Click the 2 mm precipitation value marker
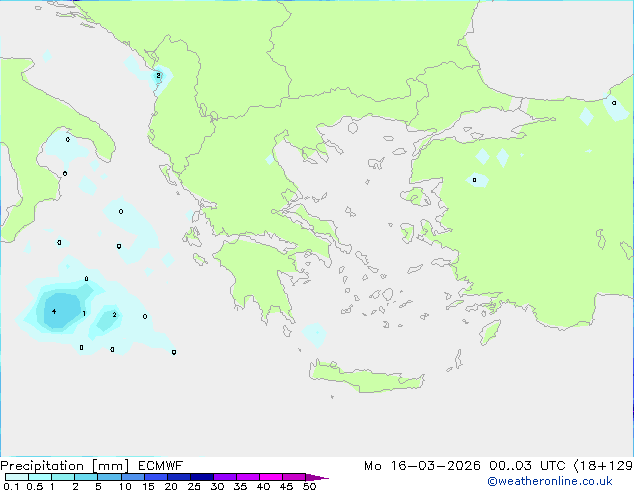The width and height of the screenshot is (634, 490). (x=114, y=315)
